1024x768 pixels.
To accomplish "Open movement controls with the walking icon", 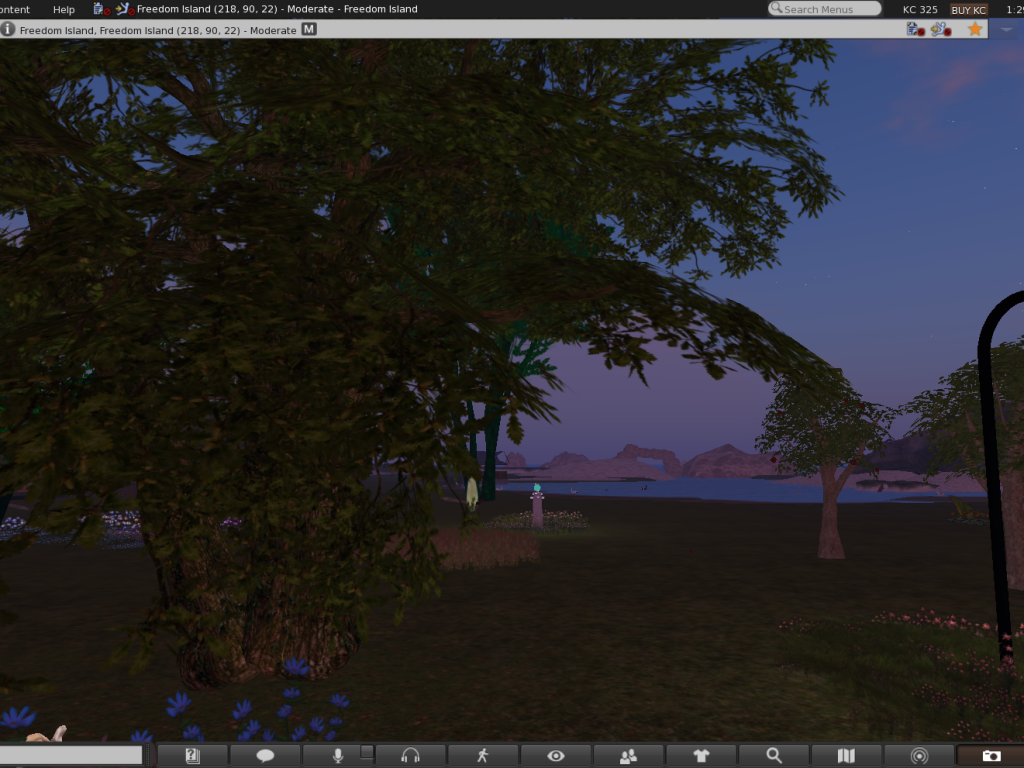I will 484,755.
